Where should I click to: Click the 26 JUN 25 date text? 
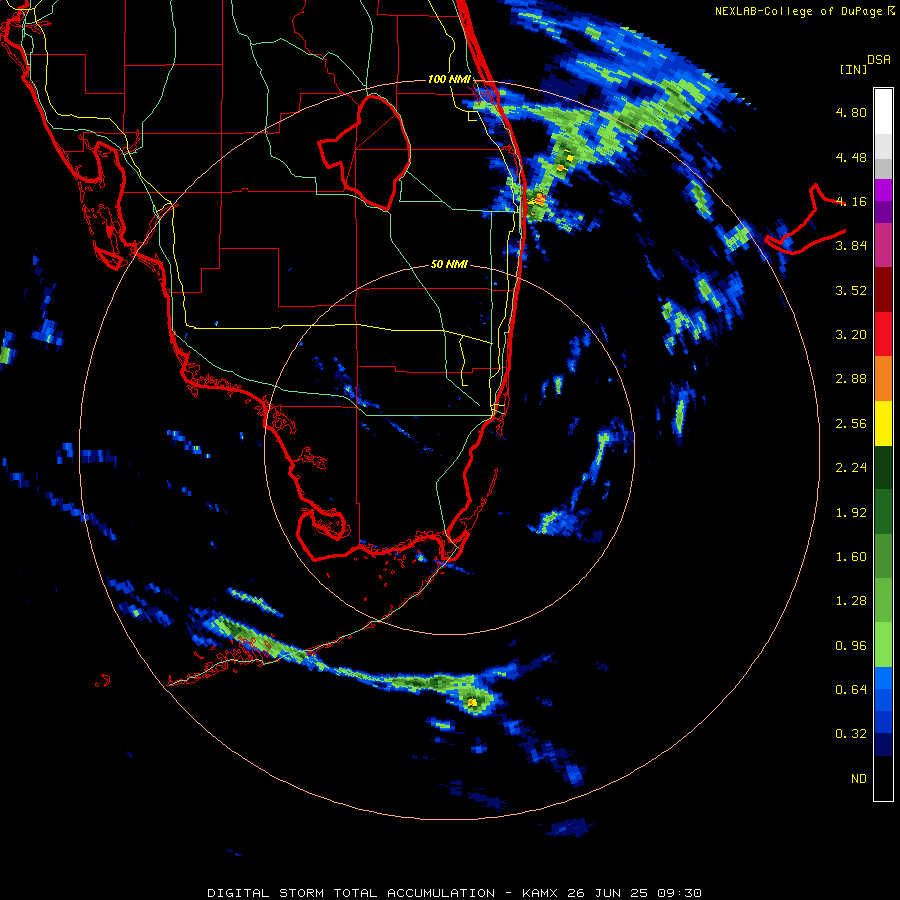(608, 893)
